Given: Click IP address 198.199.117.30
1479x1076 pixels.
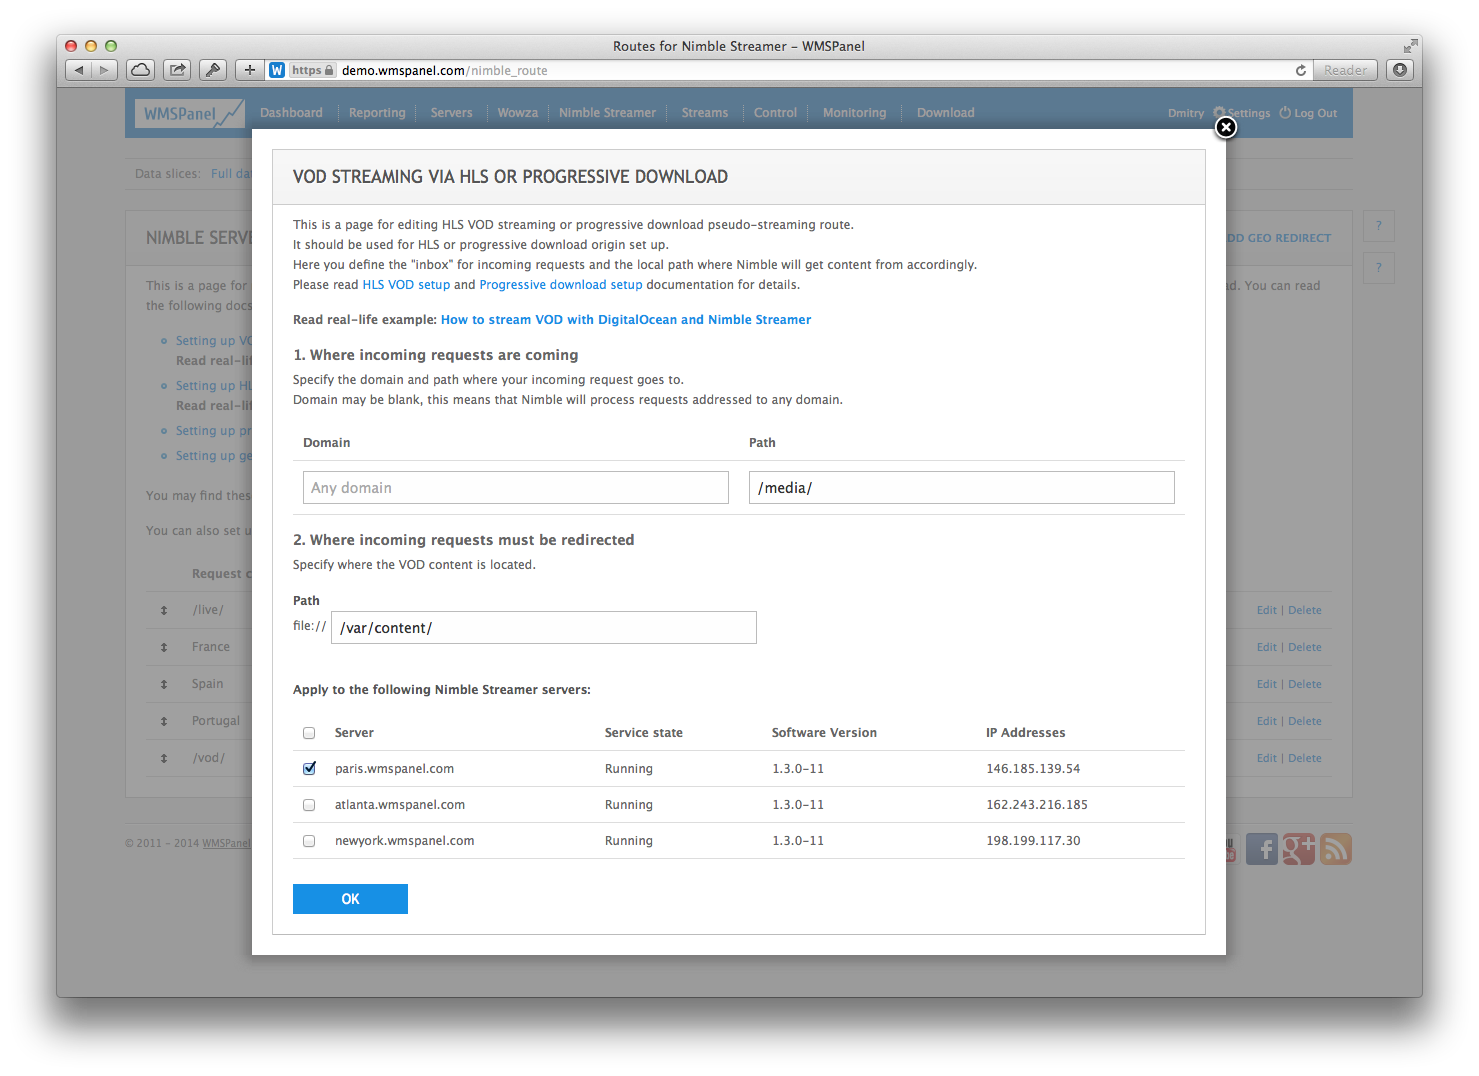Looking at the screenshot, I should pyautogui.click(x=1033, y=841).
